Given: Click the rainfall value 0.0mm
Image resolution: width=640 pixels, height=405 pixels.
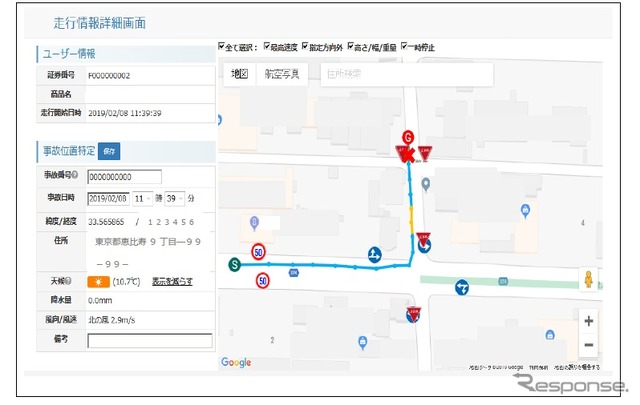Looking at the screenshot, I should tap(100, 300).
